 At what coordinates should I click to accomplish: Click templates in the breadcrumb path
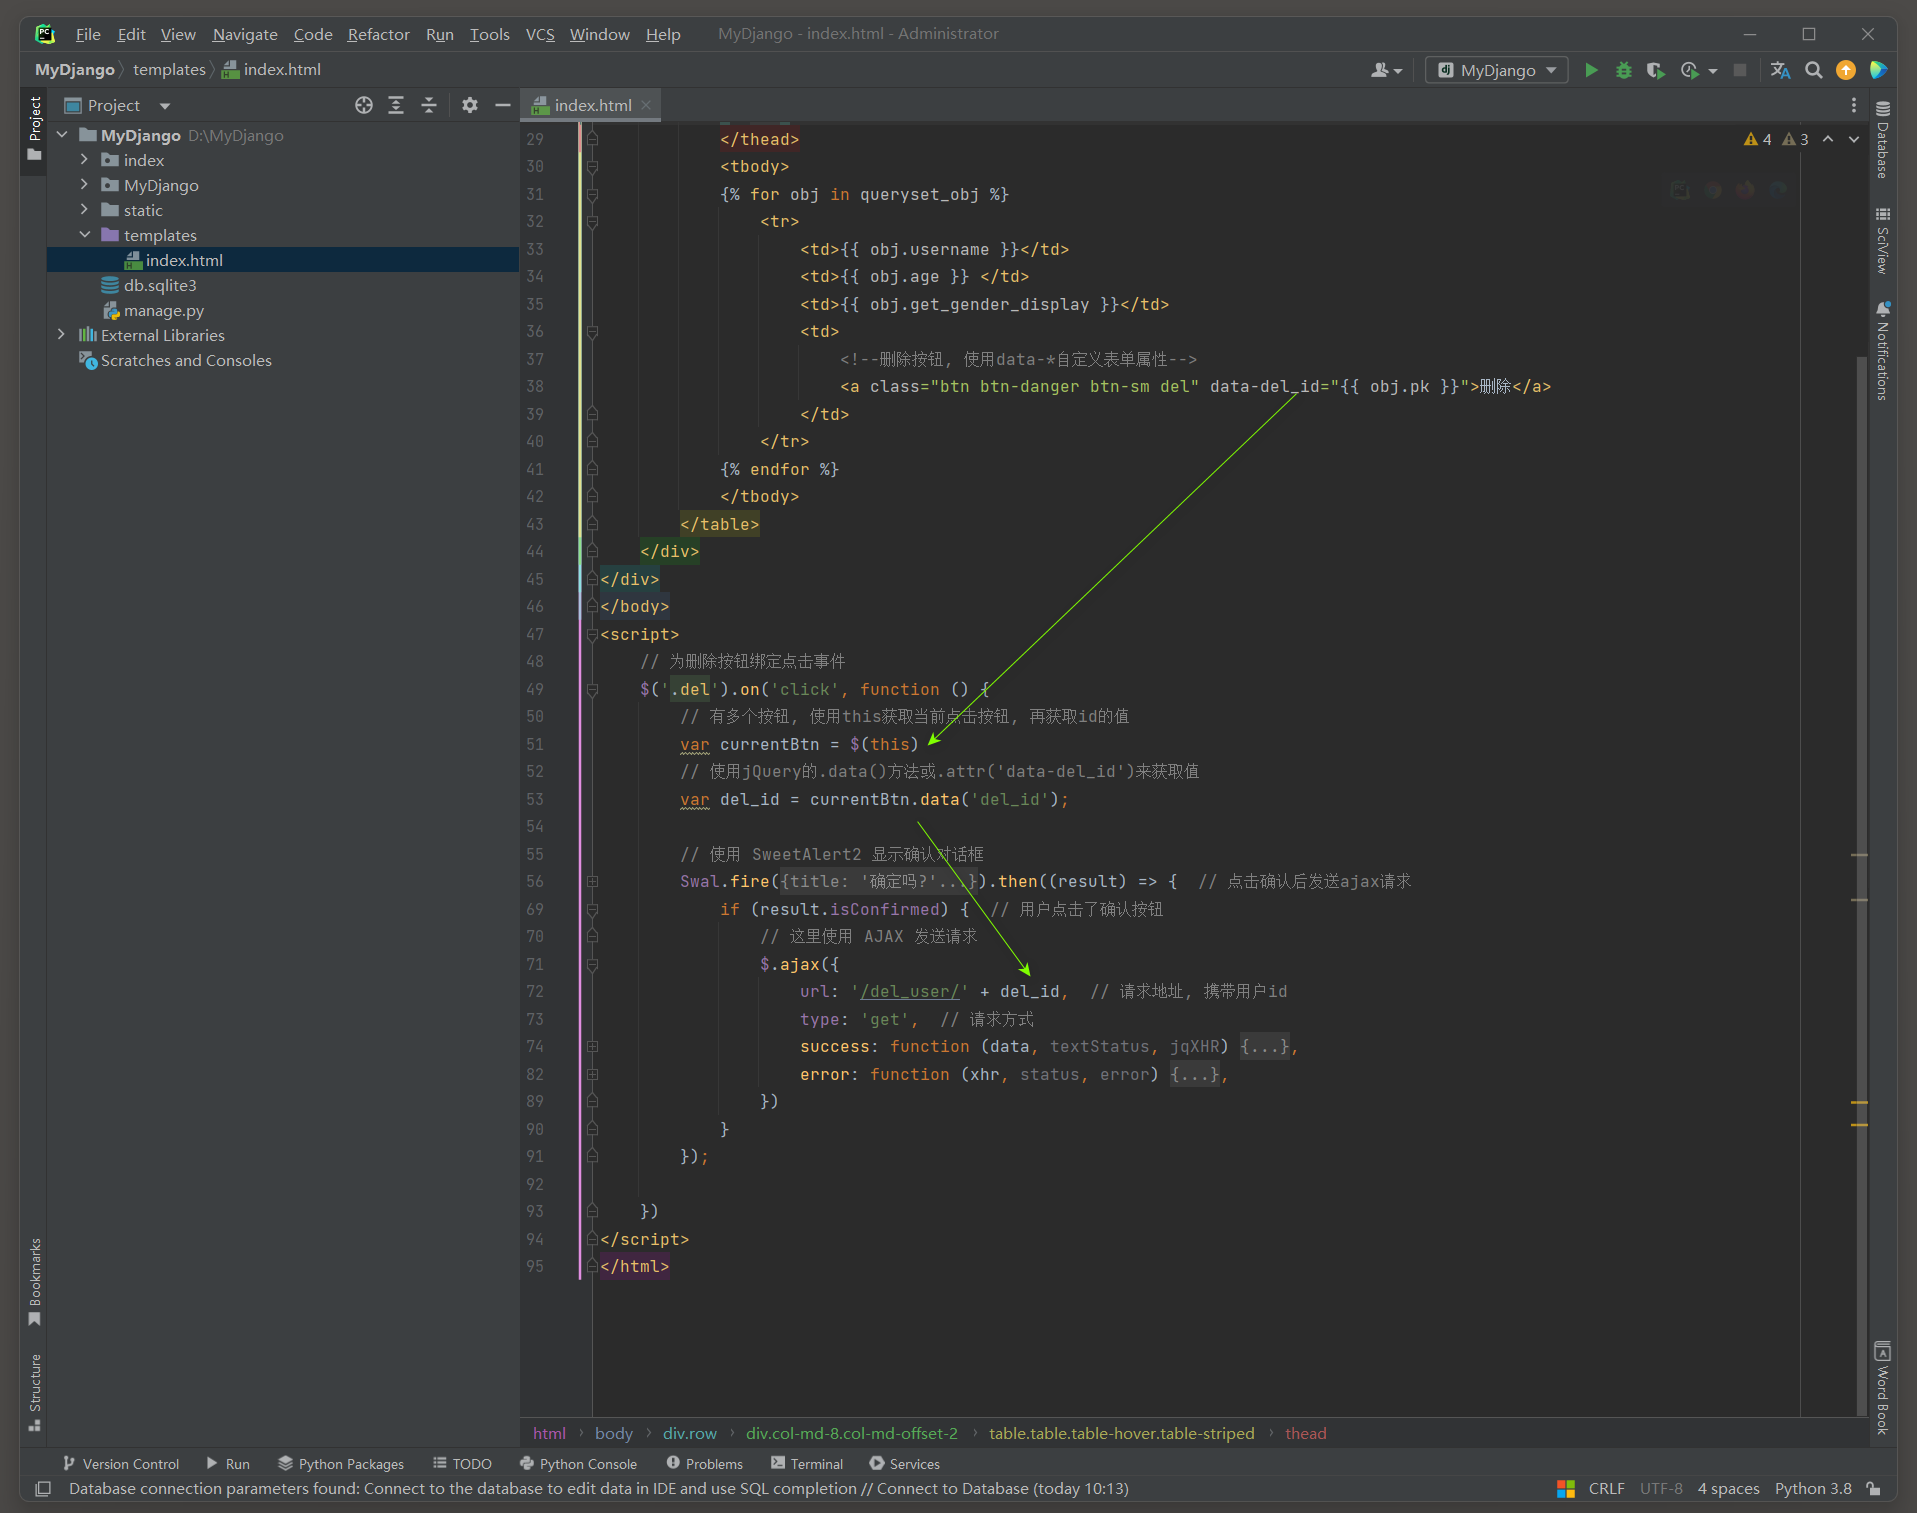pos(169,70)
